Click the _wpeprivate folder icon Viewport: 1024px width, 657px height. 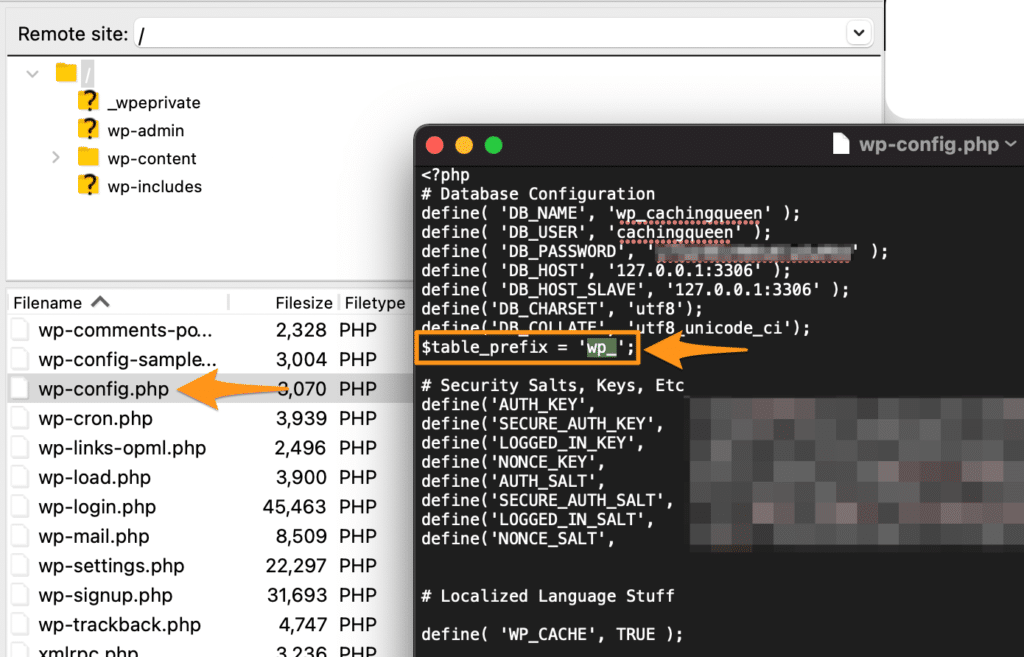[89, 102]
